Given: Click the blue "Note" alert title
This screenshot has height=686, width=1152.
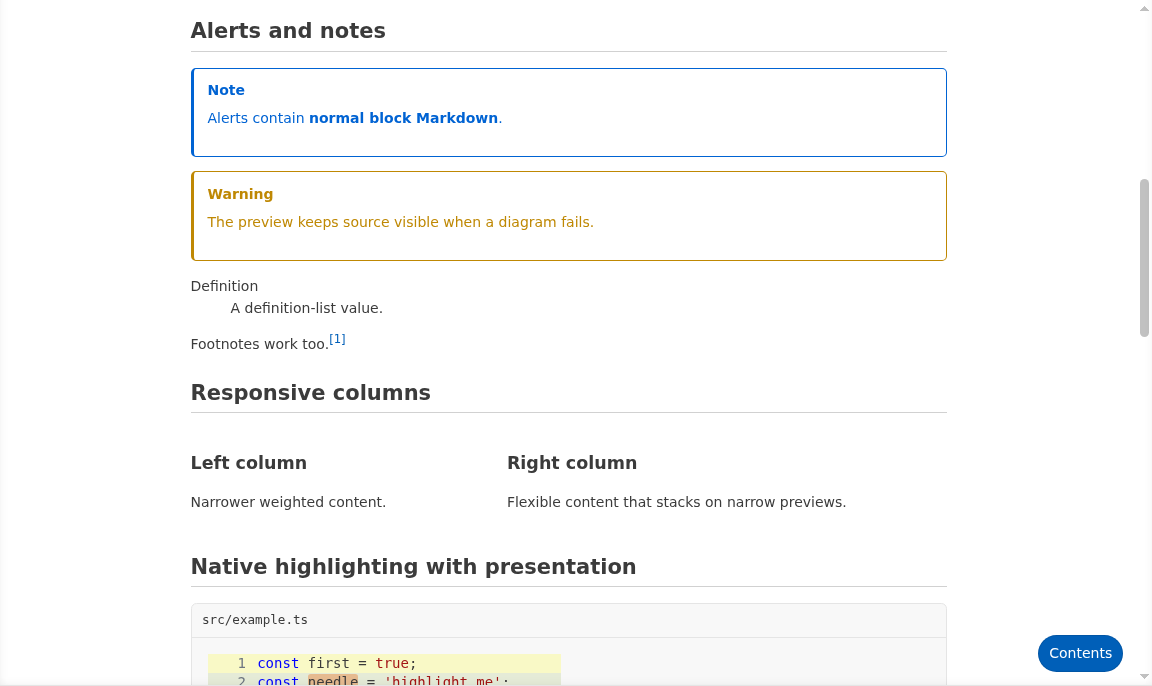Looking at the screenshot, I should pyautogui.click(x=226, y=90).
